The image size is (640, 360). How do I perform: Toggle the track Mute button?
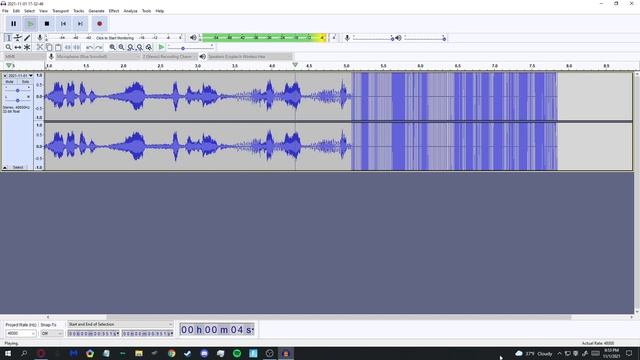click(9, 82)
